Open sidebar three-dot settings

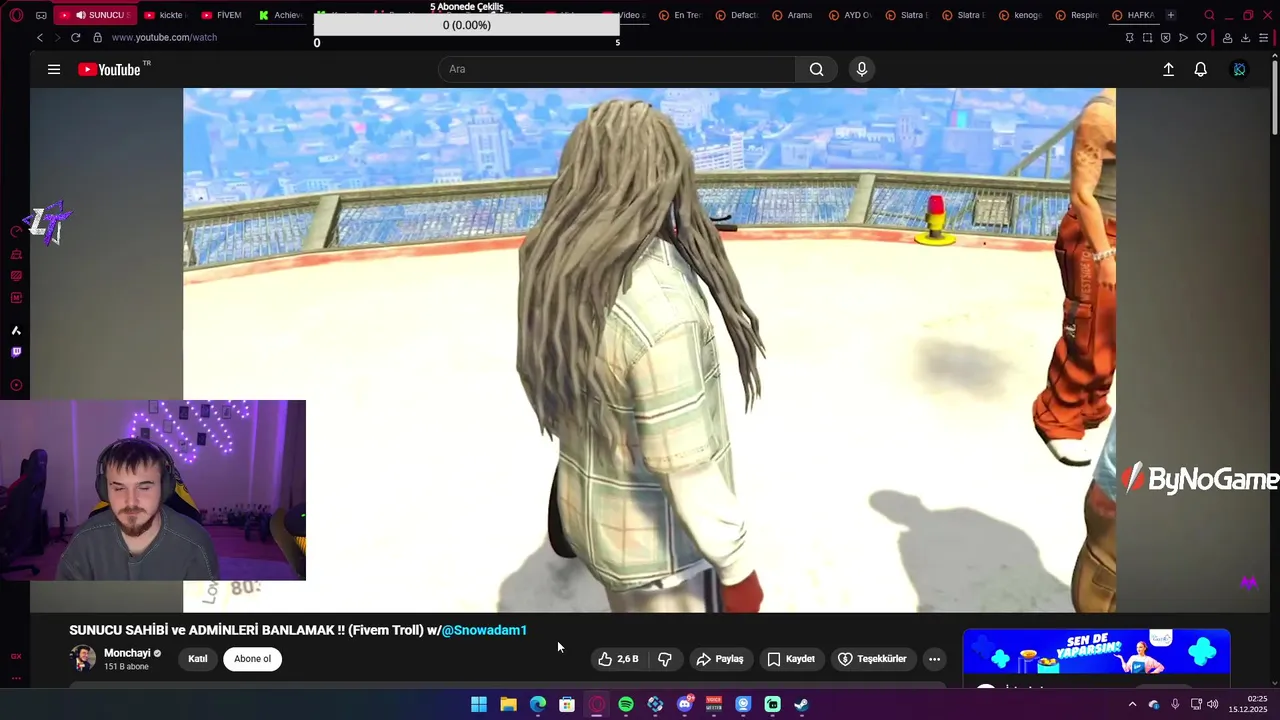pyautogui.click(x=16, y=678)
